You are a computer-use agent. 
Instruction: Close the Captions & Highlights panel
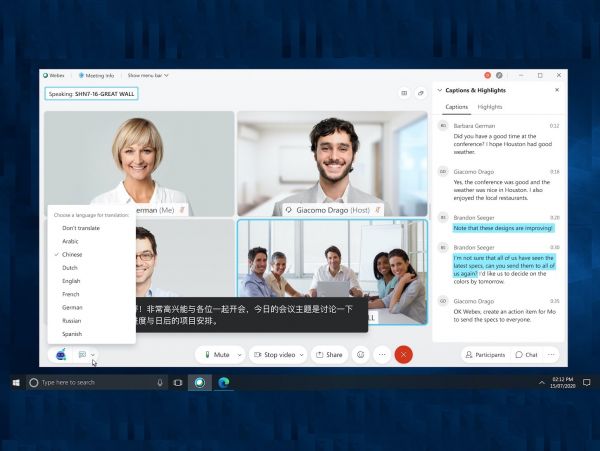click(x=557, y=90)
